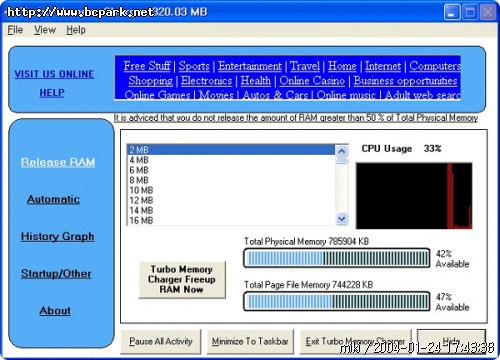Click the Total Physical Memory progress bar
This screenshot has height=360, width=500.
tap(337, 258)
